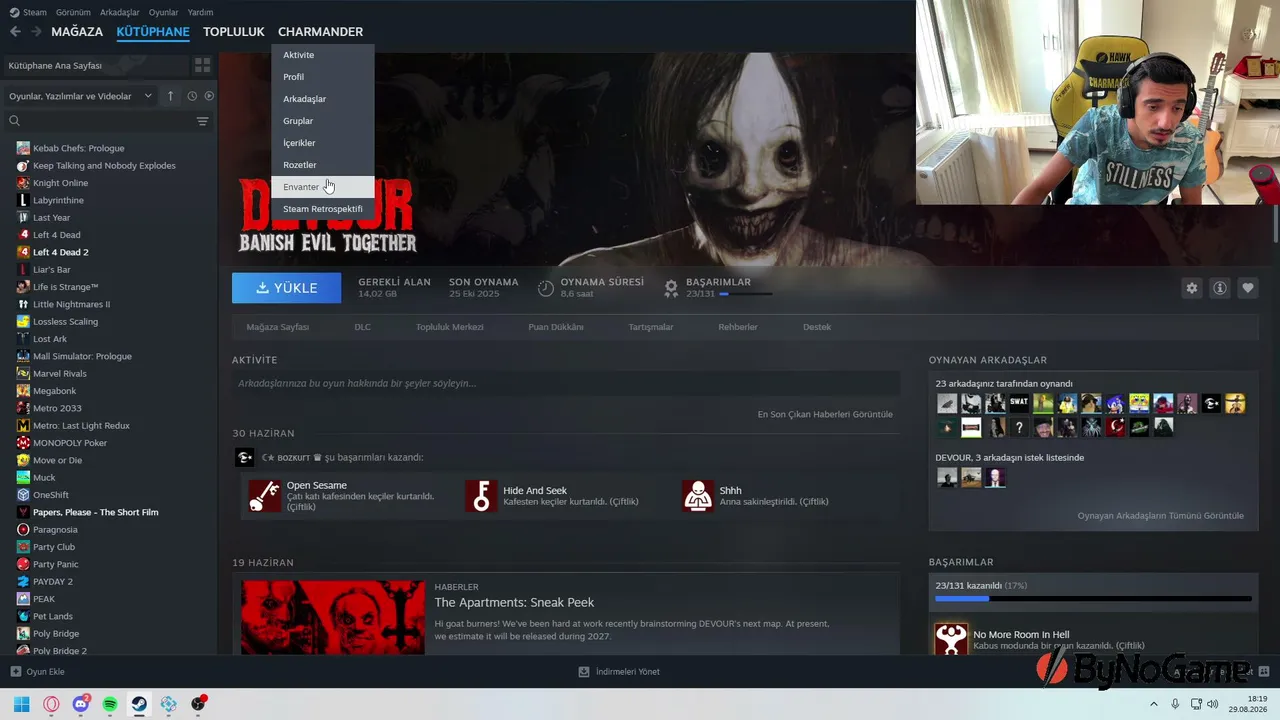The image size is (1280, 720).
Task: Switch library to grid view icon
Action: coord(203,65)
